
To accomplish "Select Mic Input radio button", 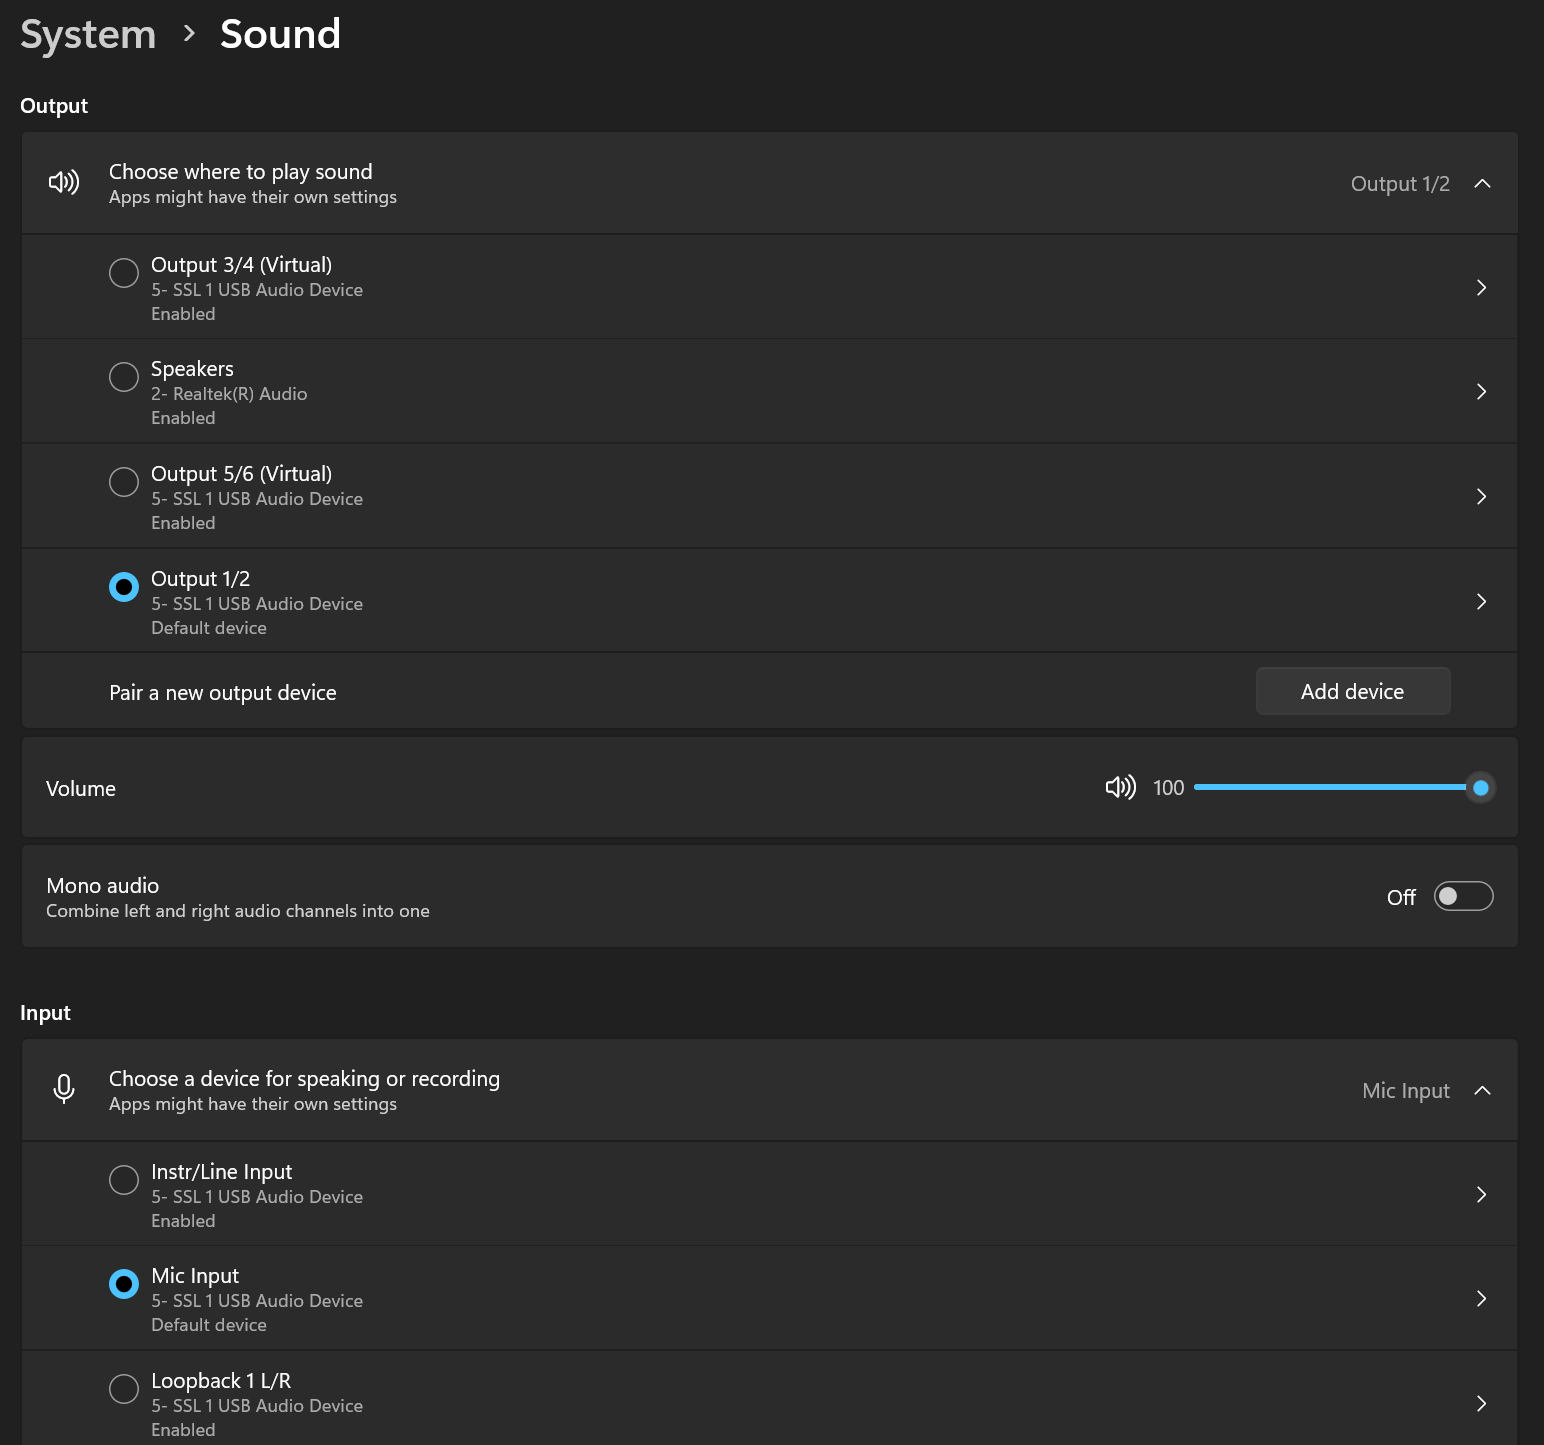I will point(124,1284).
